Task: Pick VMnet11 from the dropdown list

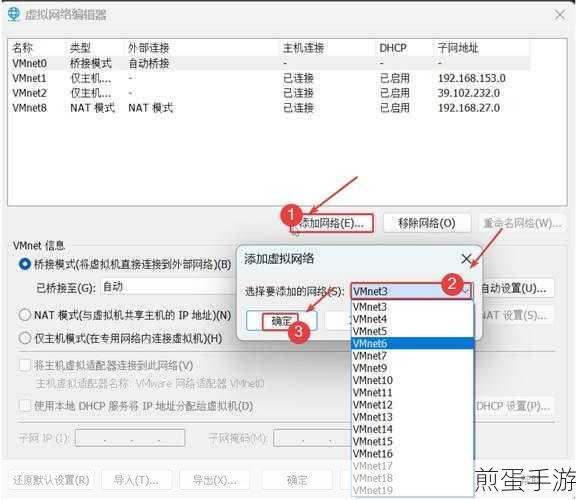Action: [x=412, y=392]
